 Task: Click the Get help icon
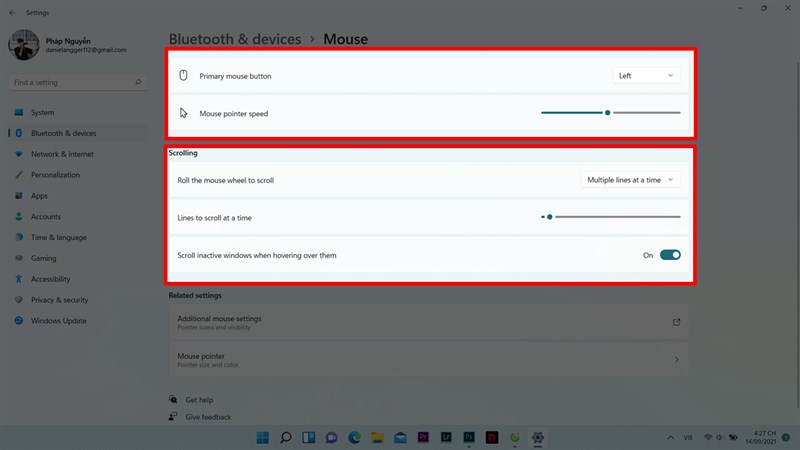(x=173, y=399)
